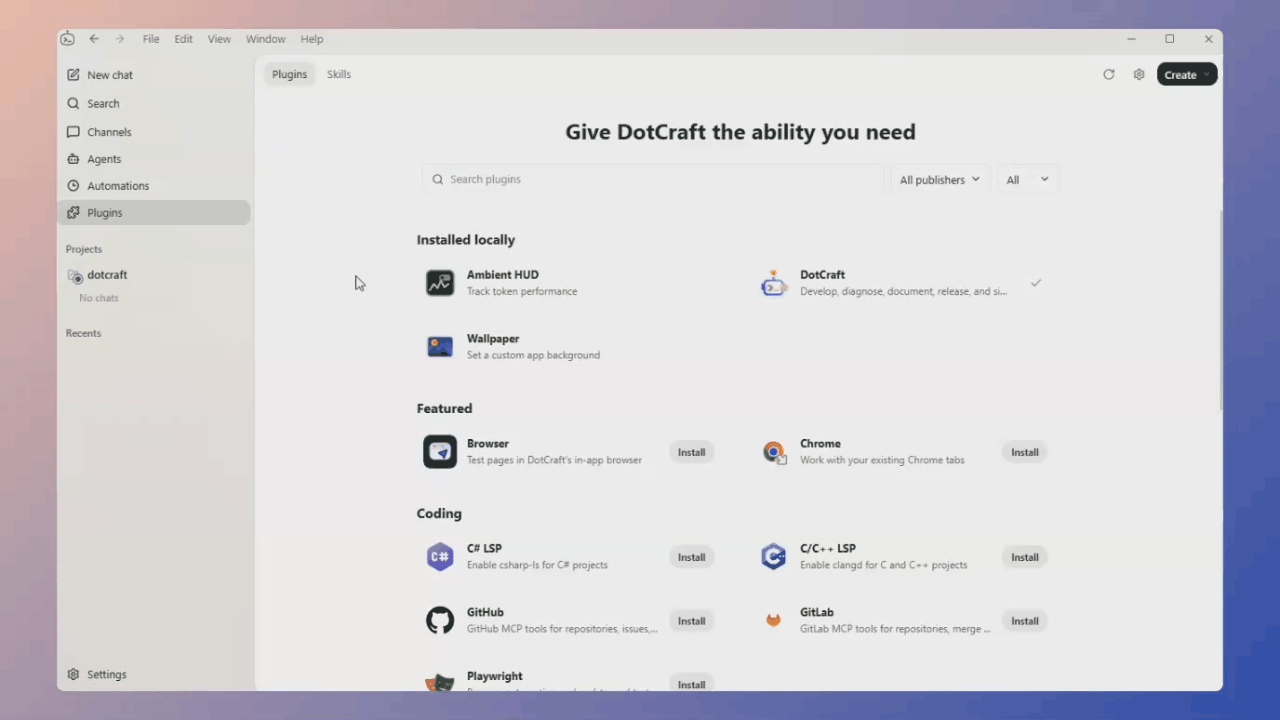
Task: Click the C# LSP plugin icon
Action: click(440, 557)
